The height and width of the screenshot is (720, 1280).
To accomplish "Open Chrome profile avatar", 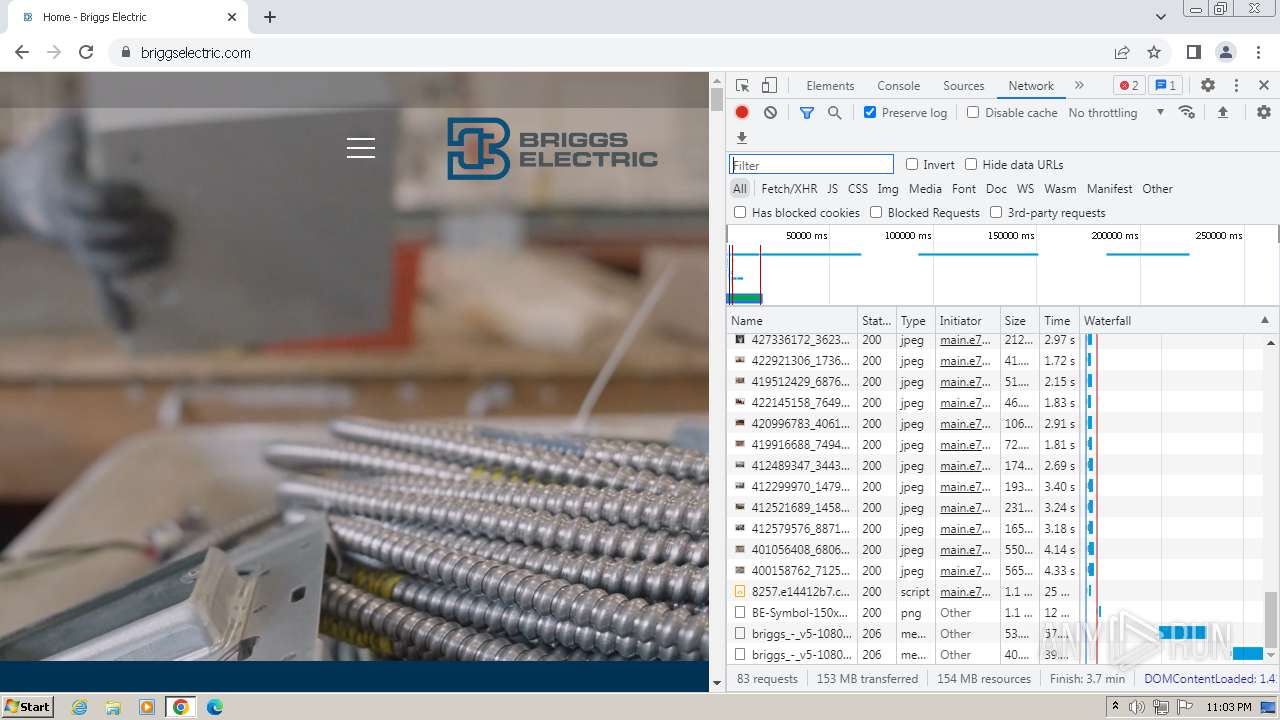I will (1226, 52).
